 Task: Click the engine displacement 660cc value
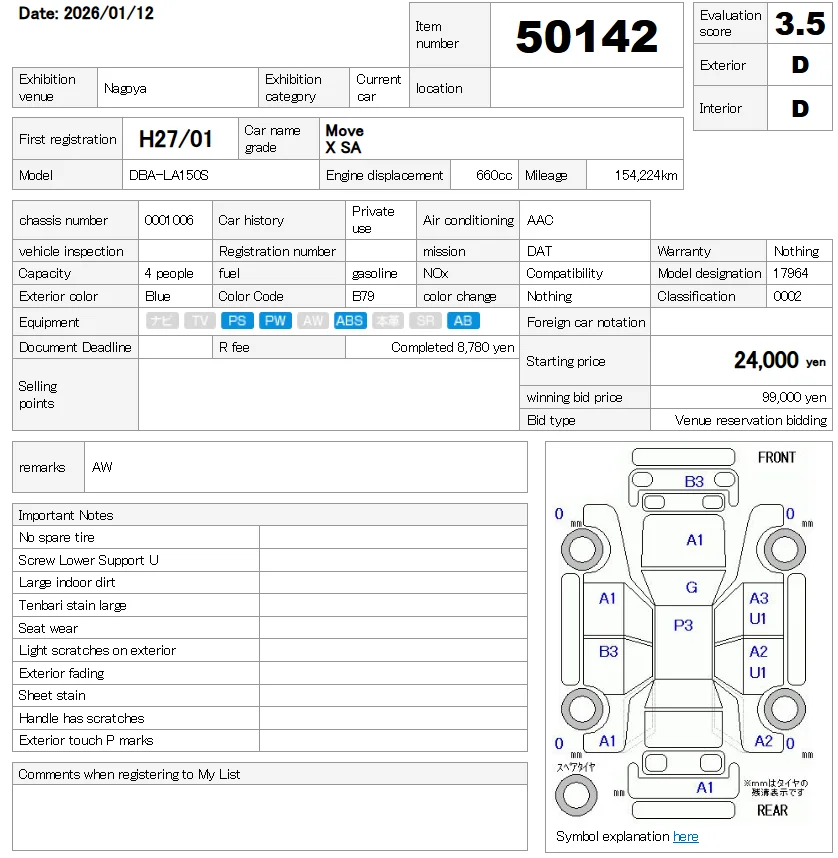tap(494, 175)
